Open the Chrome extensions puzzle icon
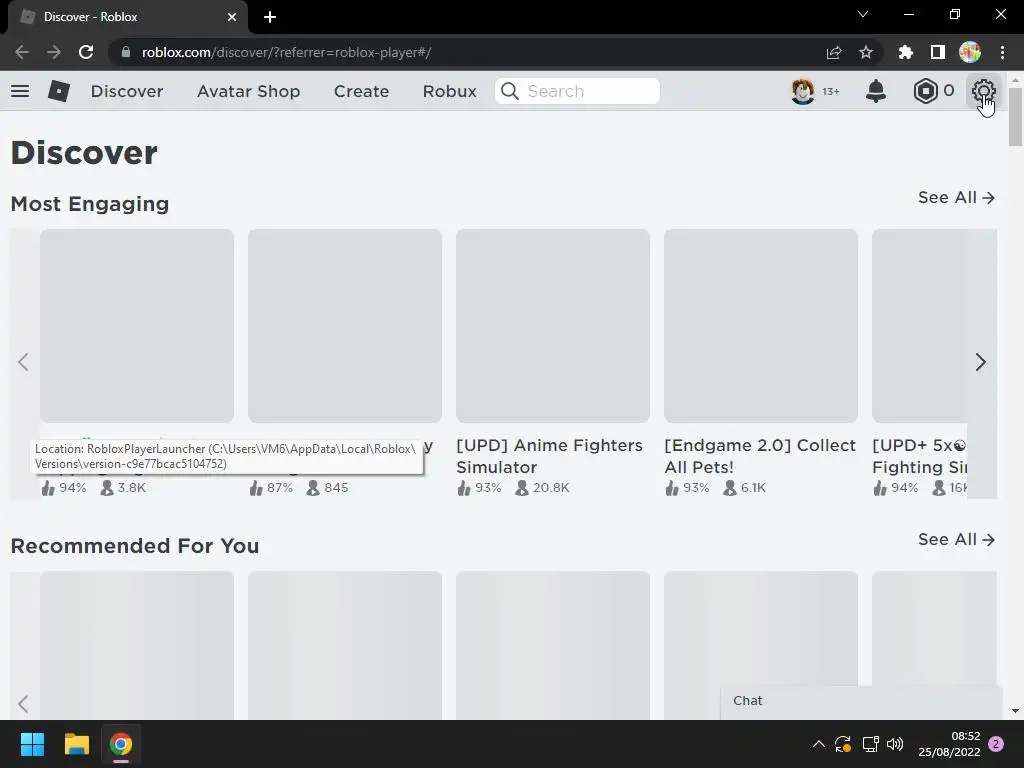This screenshot has height=768, width=1024. coord(906,52)
